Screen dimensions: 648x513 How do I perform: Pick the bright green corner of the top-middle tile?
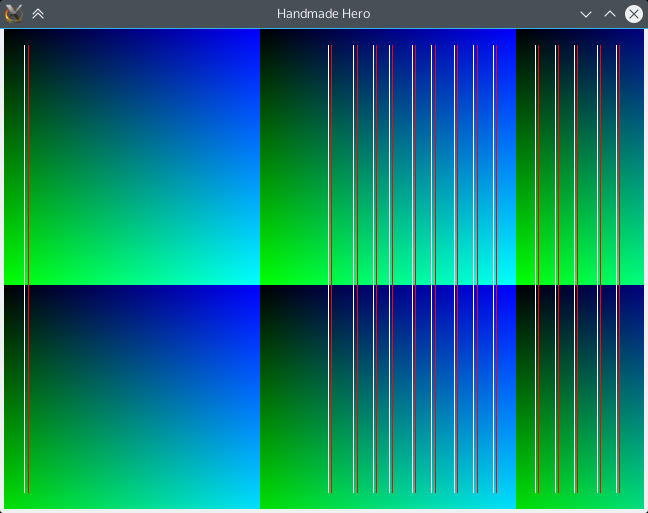(266, 279)
